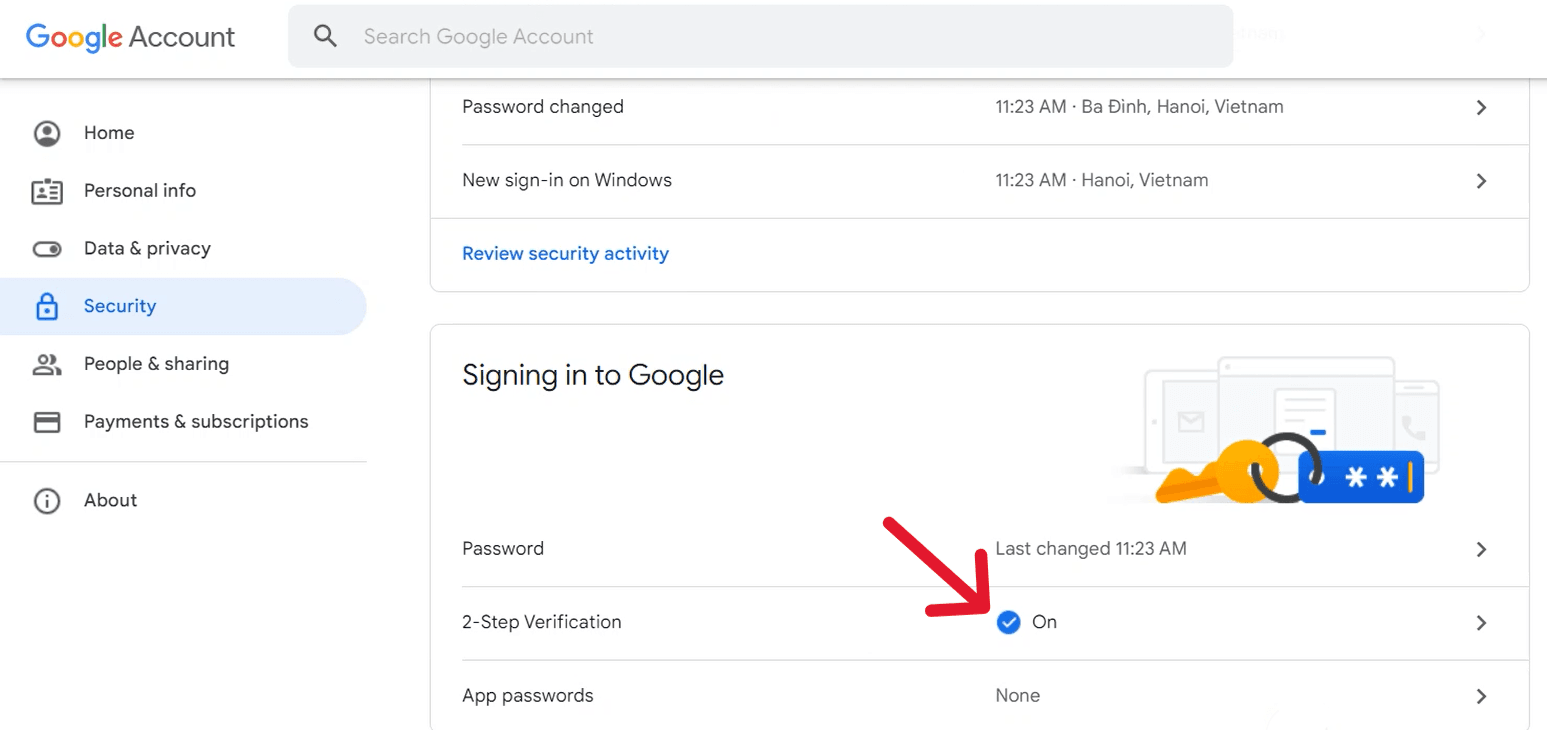Select the Home icon in the sidebar

47,133
